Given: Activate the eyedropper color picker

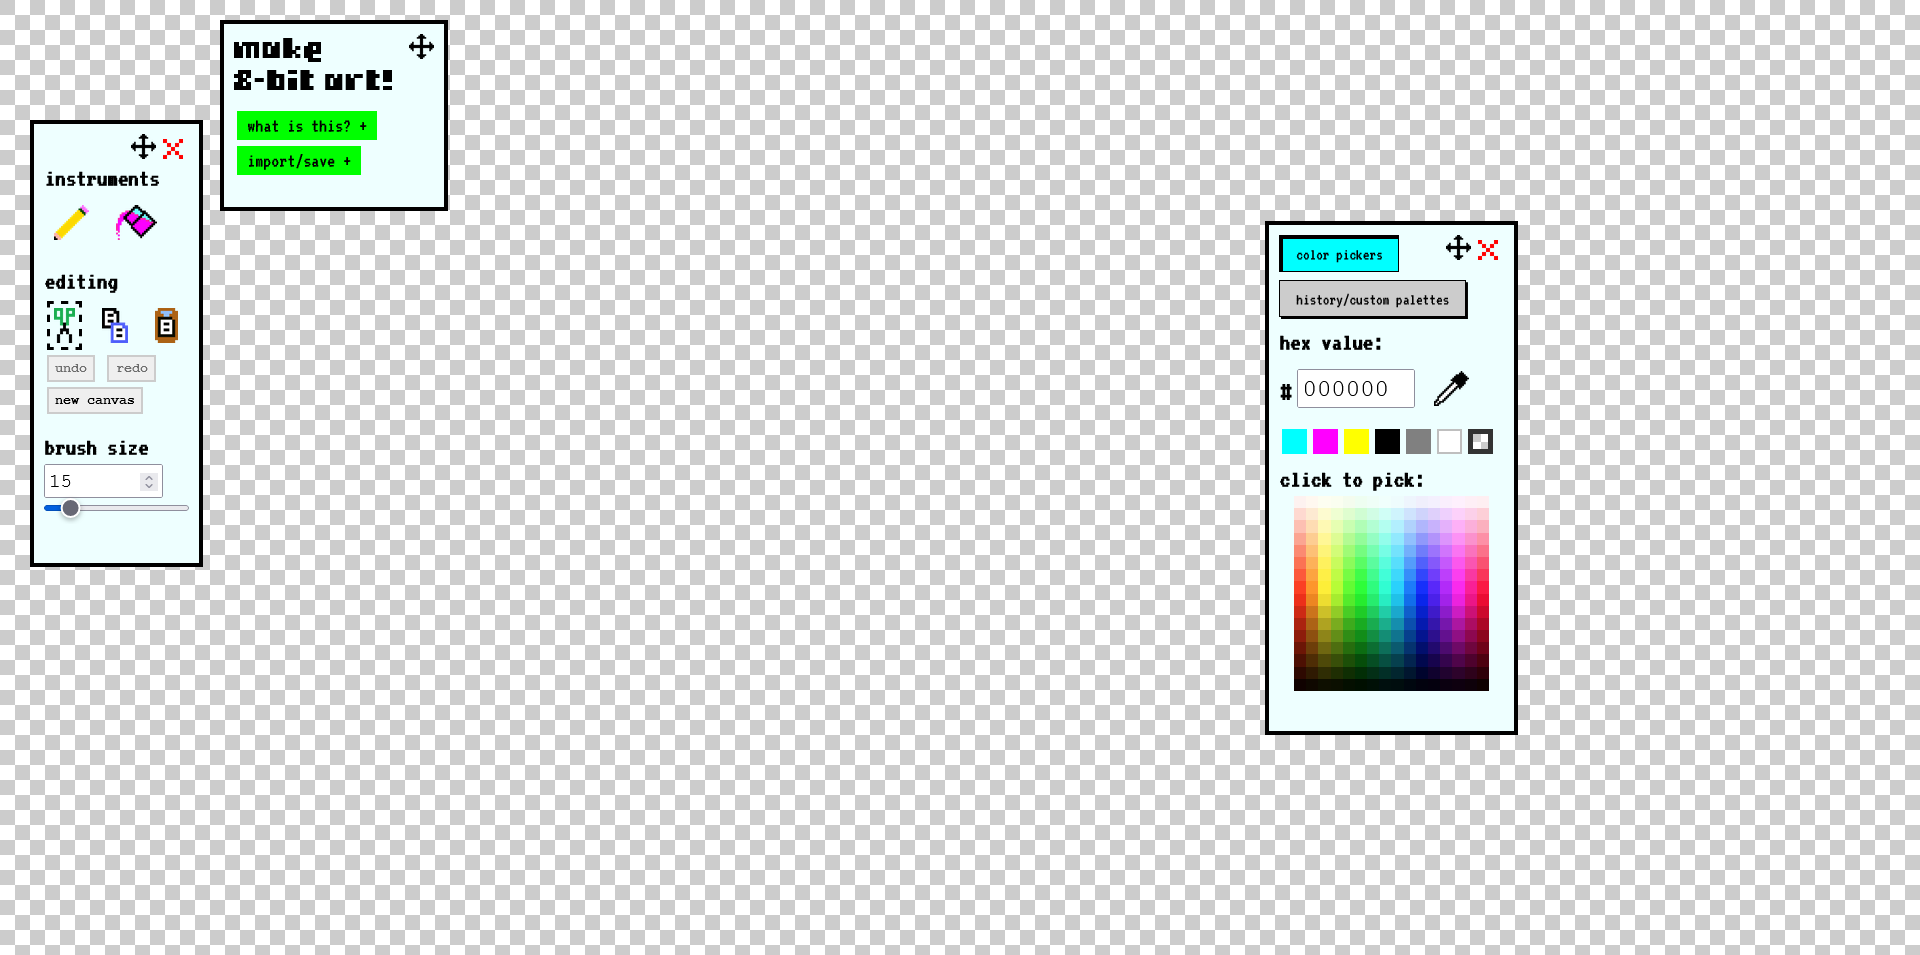Looking at the screenshot, I should (1451, 388).
